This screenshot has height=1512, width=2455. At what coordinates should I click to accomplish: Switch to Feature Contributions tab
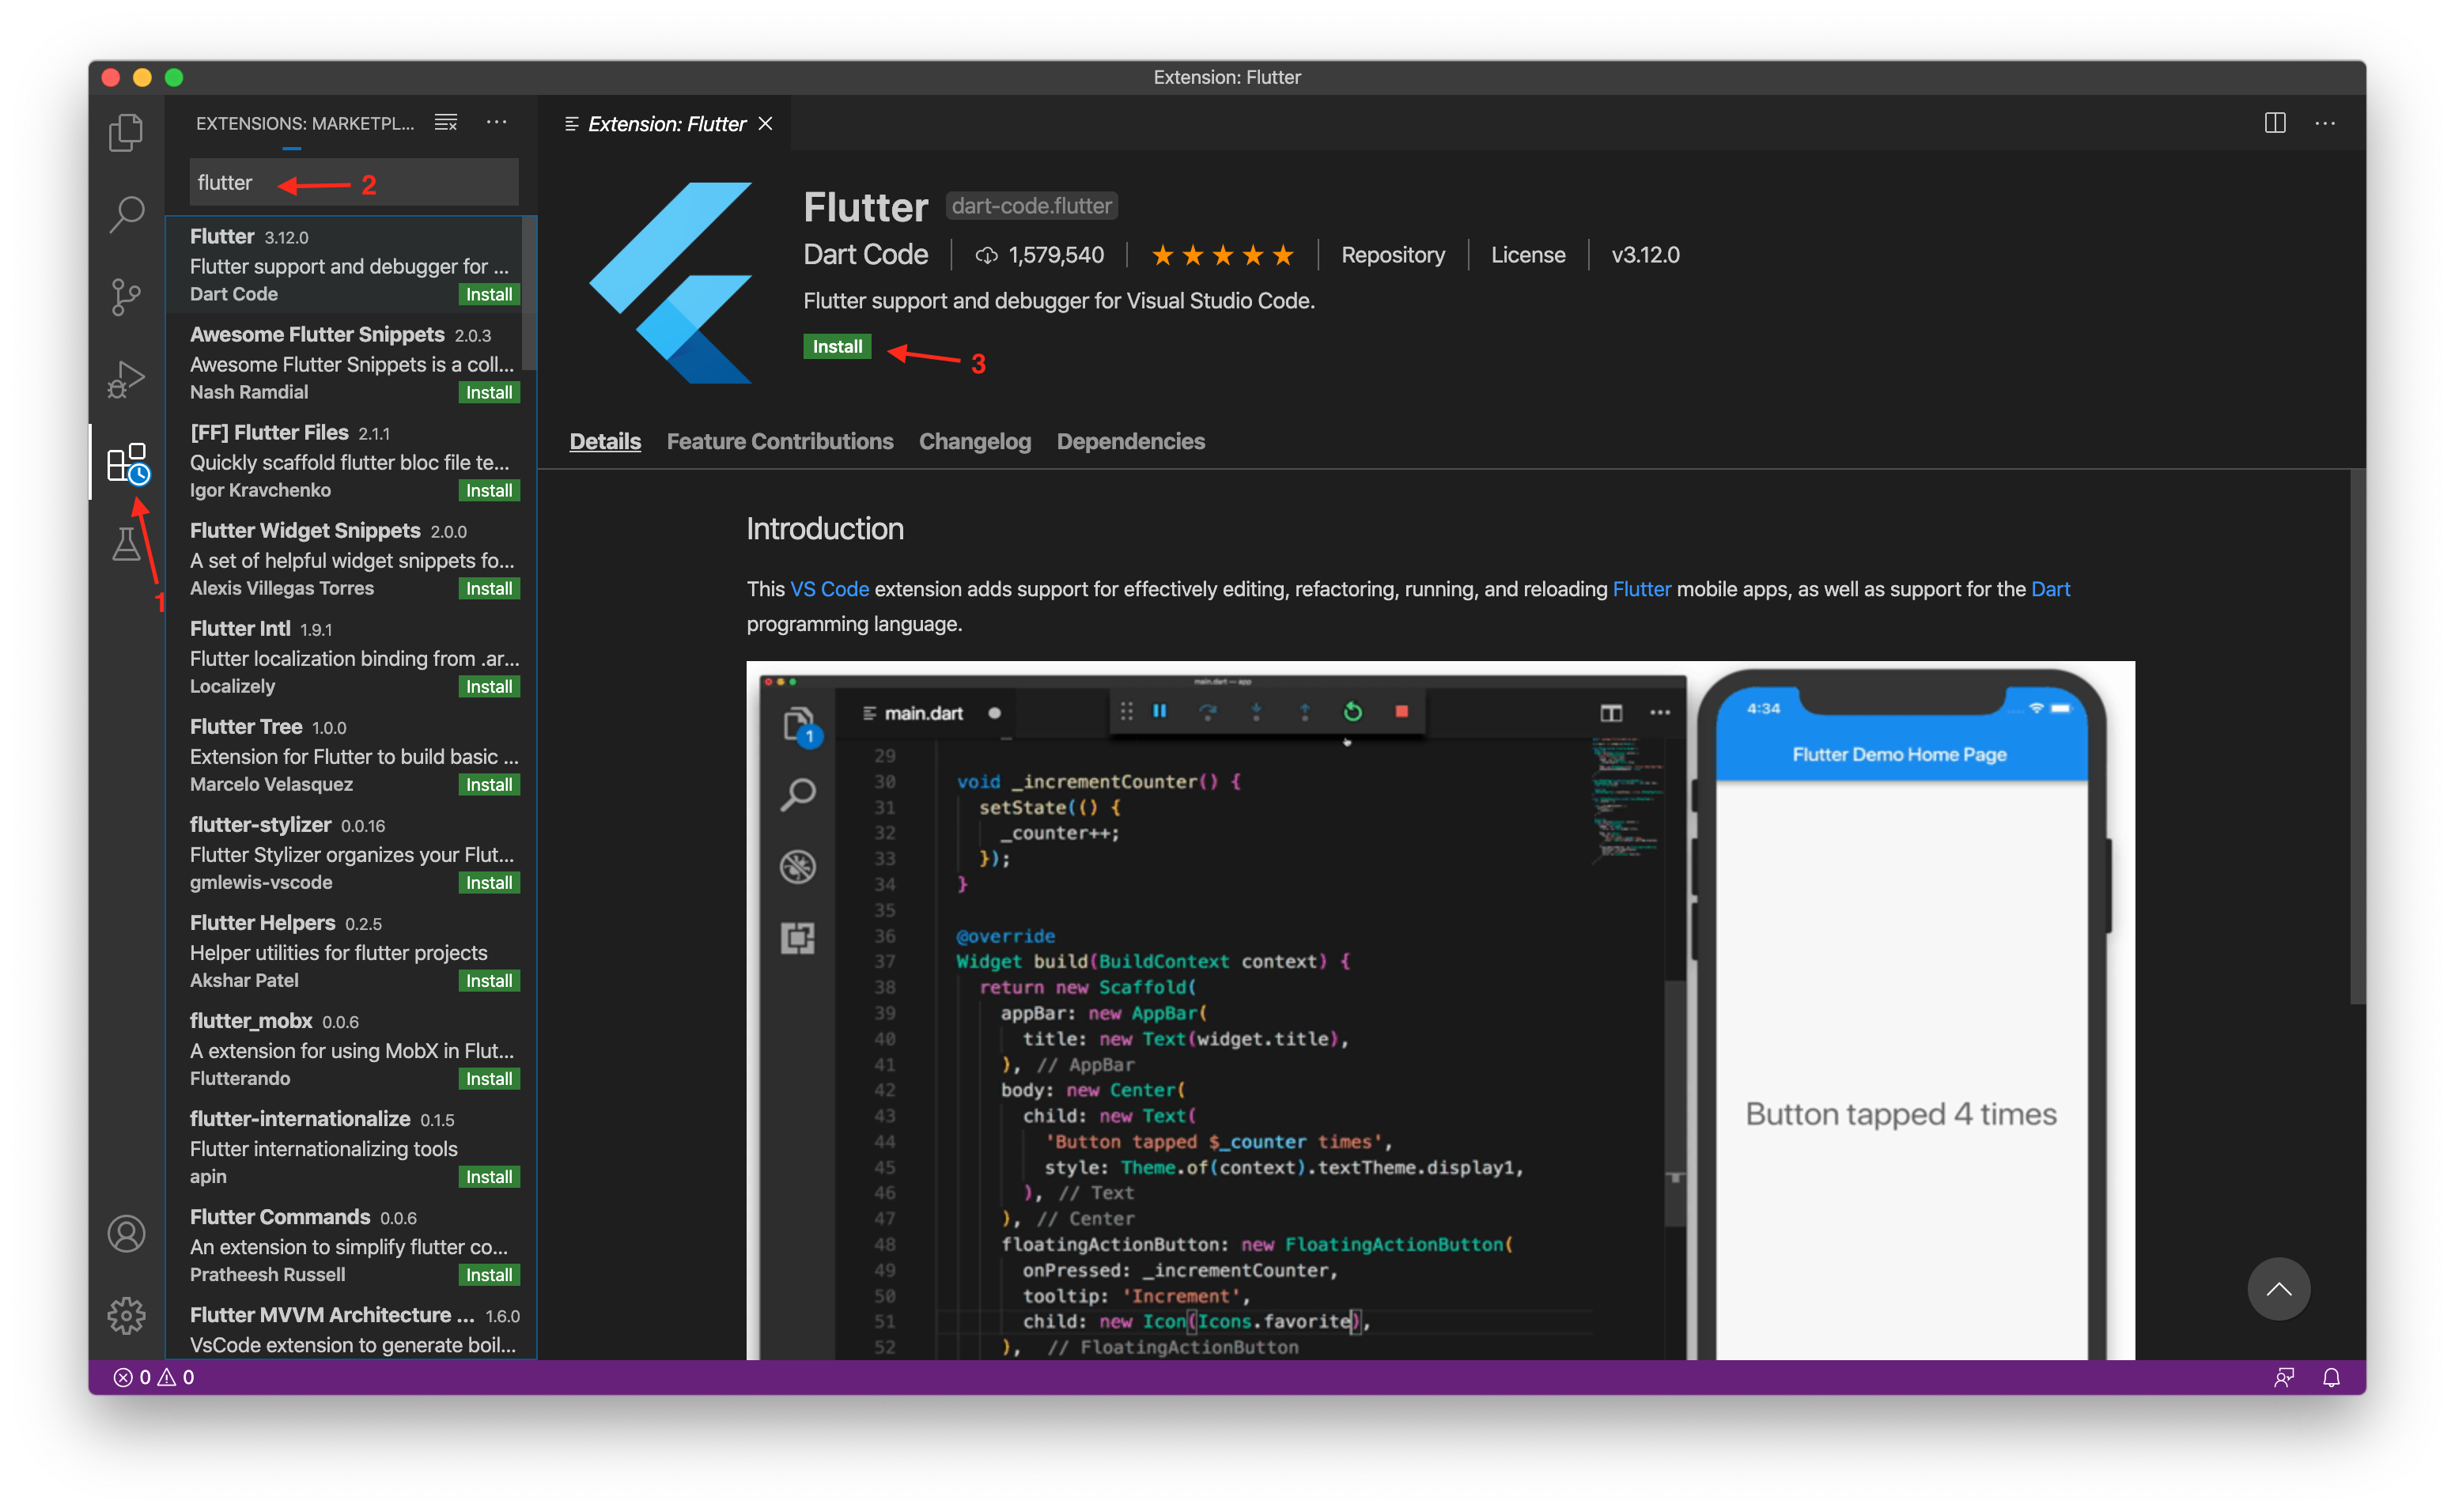(x=780, y=441)
